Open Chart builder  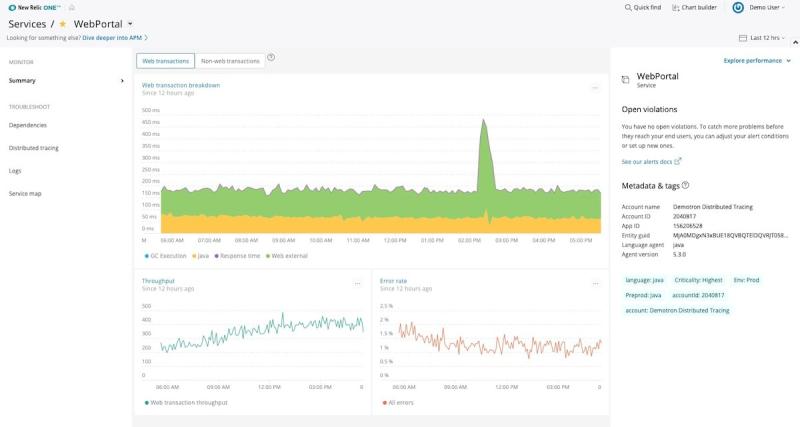click(694, 8)
